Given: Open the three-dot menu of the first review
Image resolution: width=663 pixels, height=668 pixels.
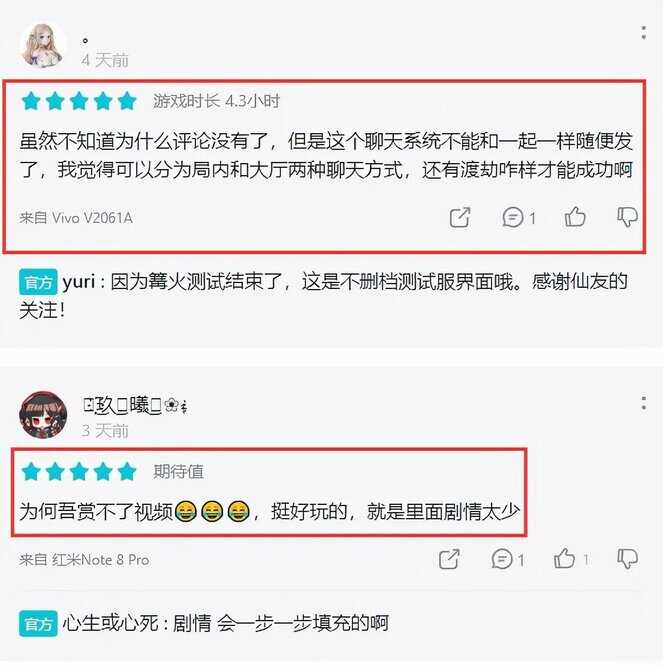Looking at the screenshot, I should tap(643, 32).
